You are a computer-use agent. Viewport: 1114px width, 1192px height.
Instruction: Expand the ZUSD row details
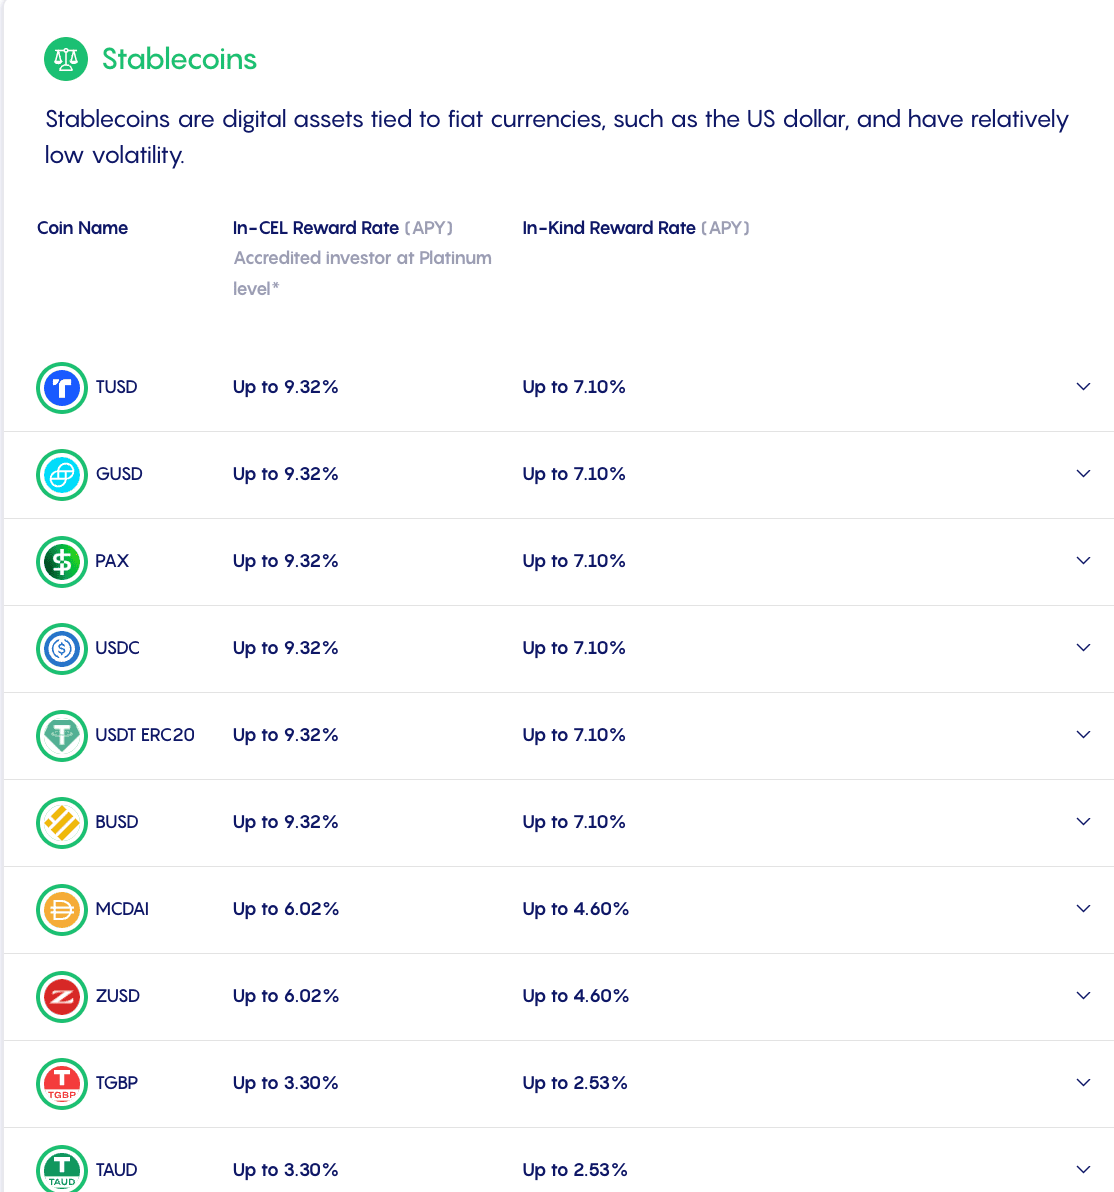point(1083,995)
